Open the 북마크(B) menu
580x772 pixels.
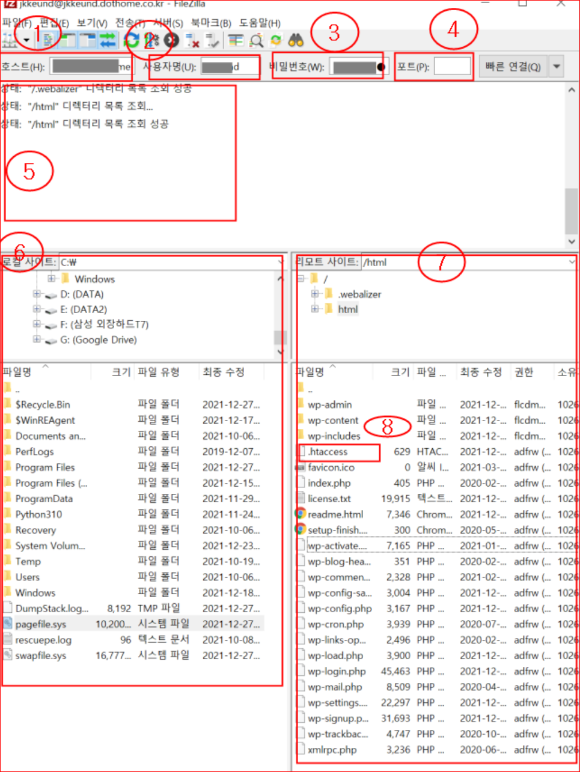point(211,23)
